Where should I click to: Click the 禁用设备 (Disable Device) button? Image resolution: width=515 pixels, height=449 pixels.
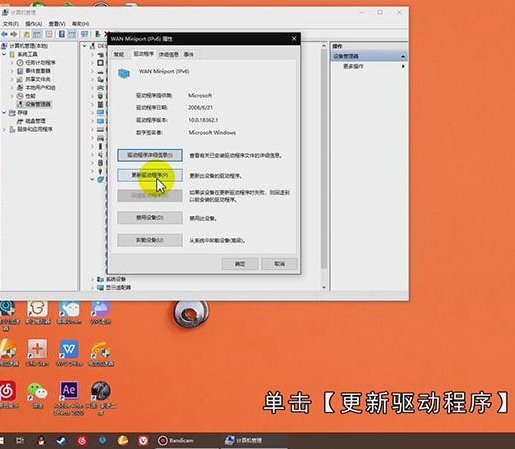click(150, 218)
